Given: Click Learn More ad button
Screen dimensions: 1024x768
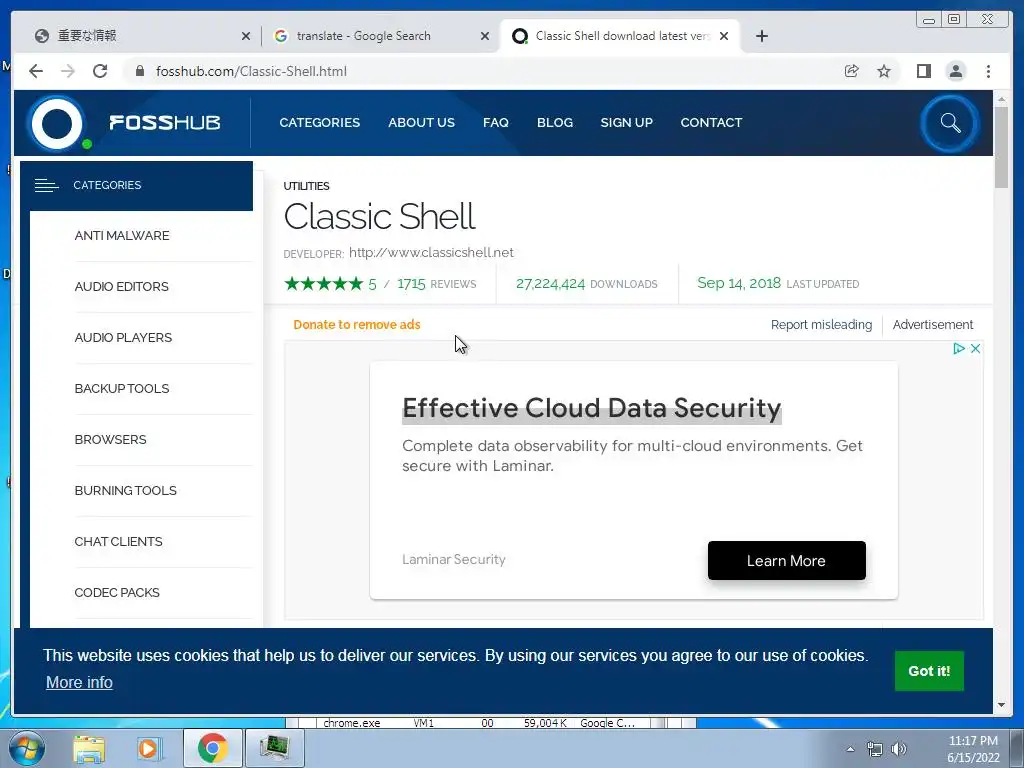Looking at the screenshot, I should coord(786,560).
